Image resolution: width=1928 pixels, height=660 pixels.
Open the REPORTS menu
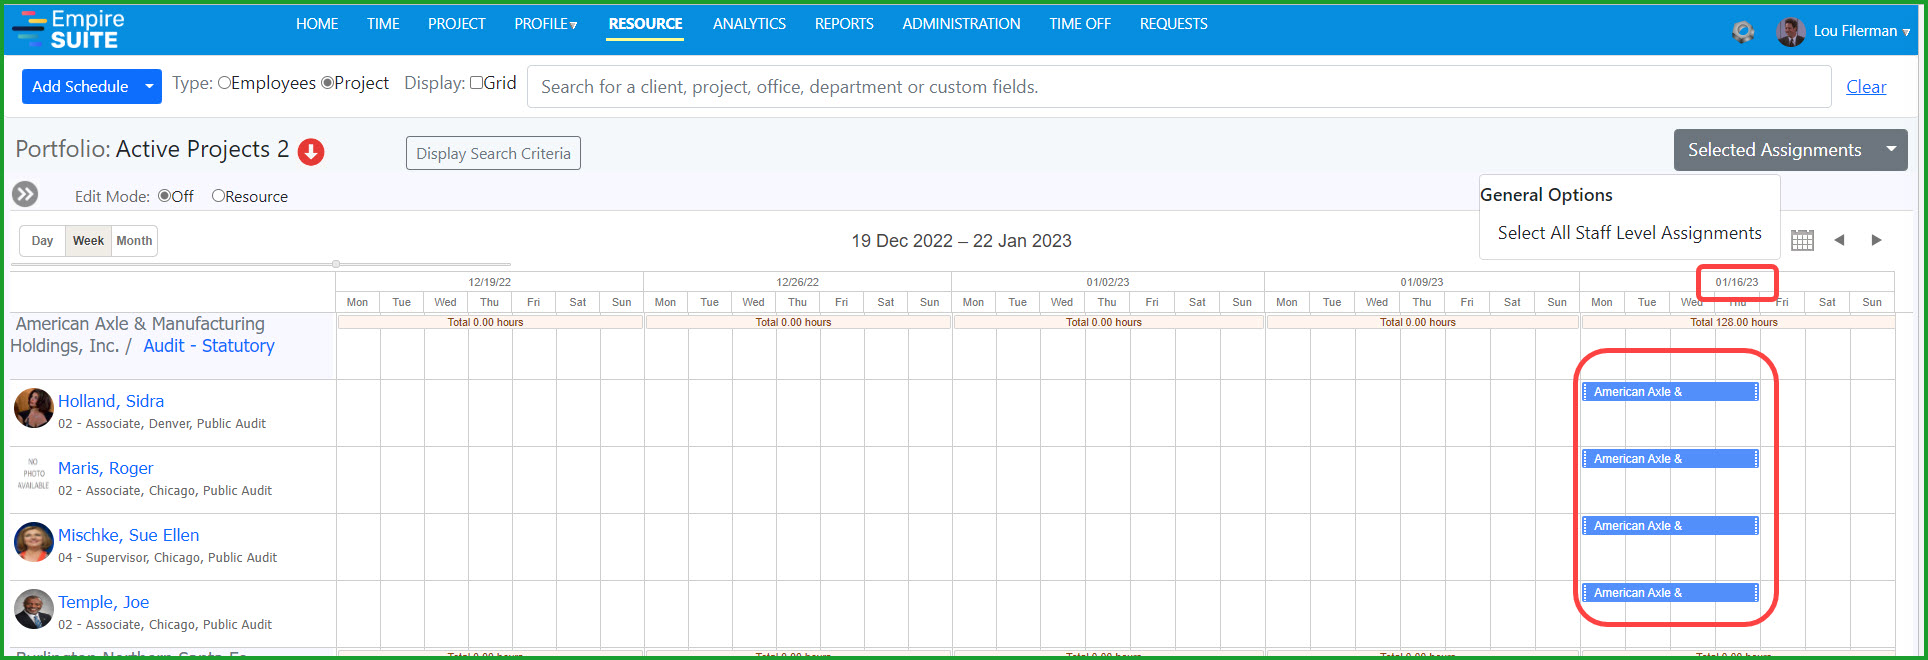click(844, 24)
